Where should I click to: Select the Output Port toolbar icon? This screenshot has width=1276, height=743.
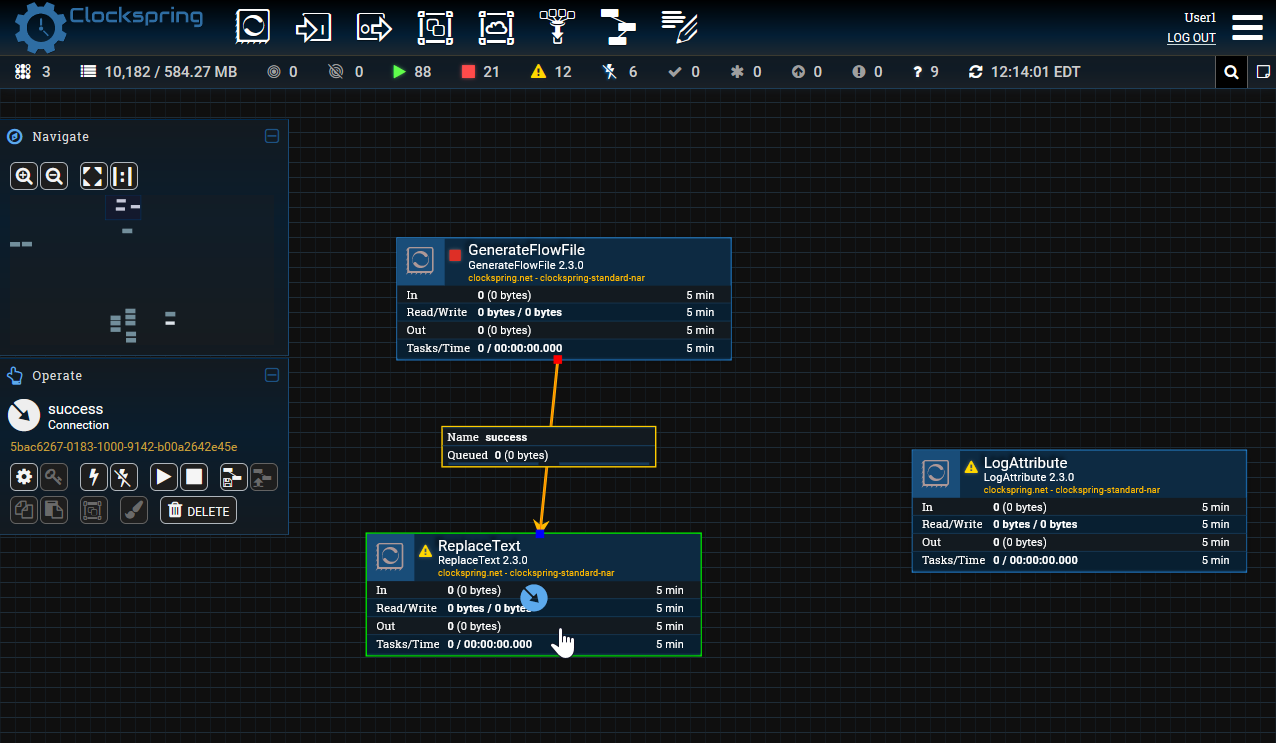(x=374, y=27)
